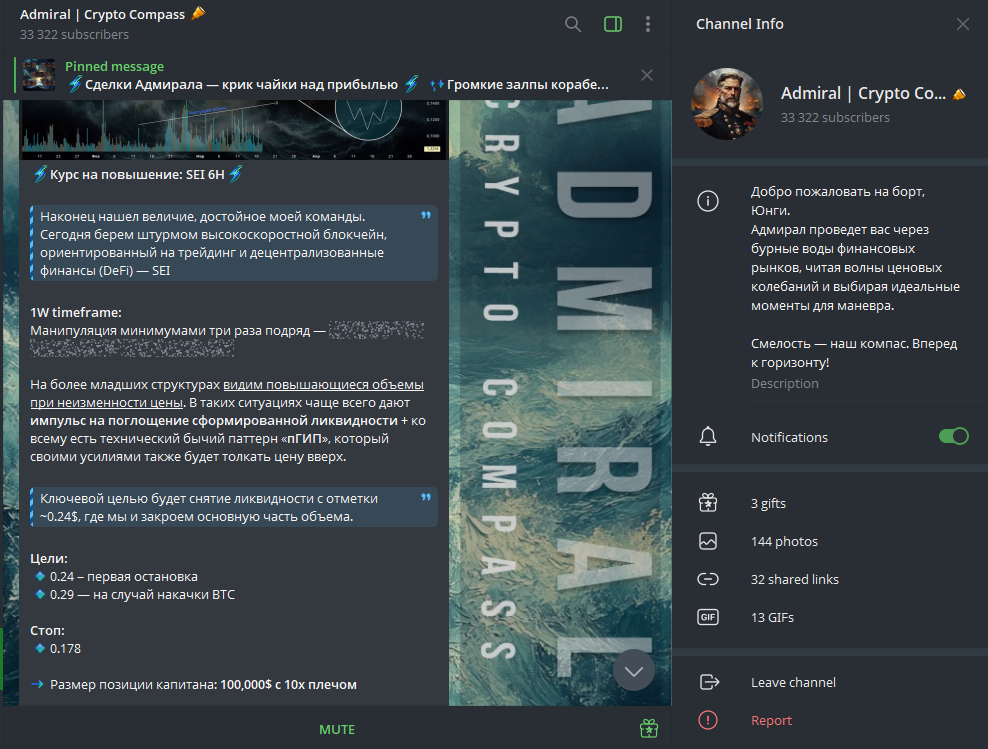Click the MUTE button at bottom
This screenshot has width=988, height=749.
[x=337, y=729]
